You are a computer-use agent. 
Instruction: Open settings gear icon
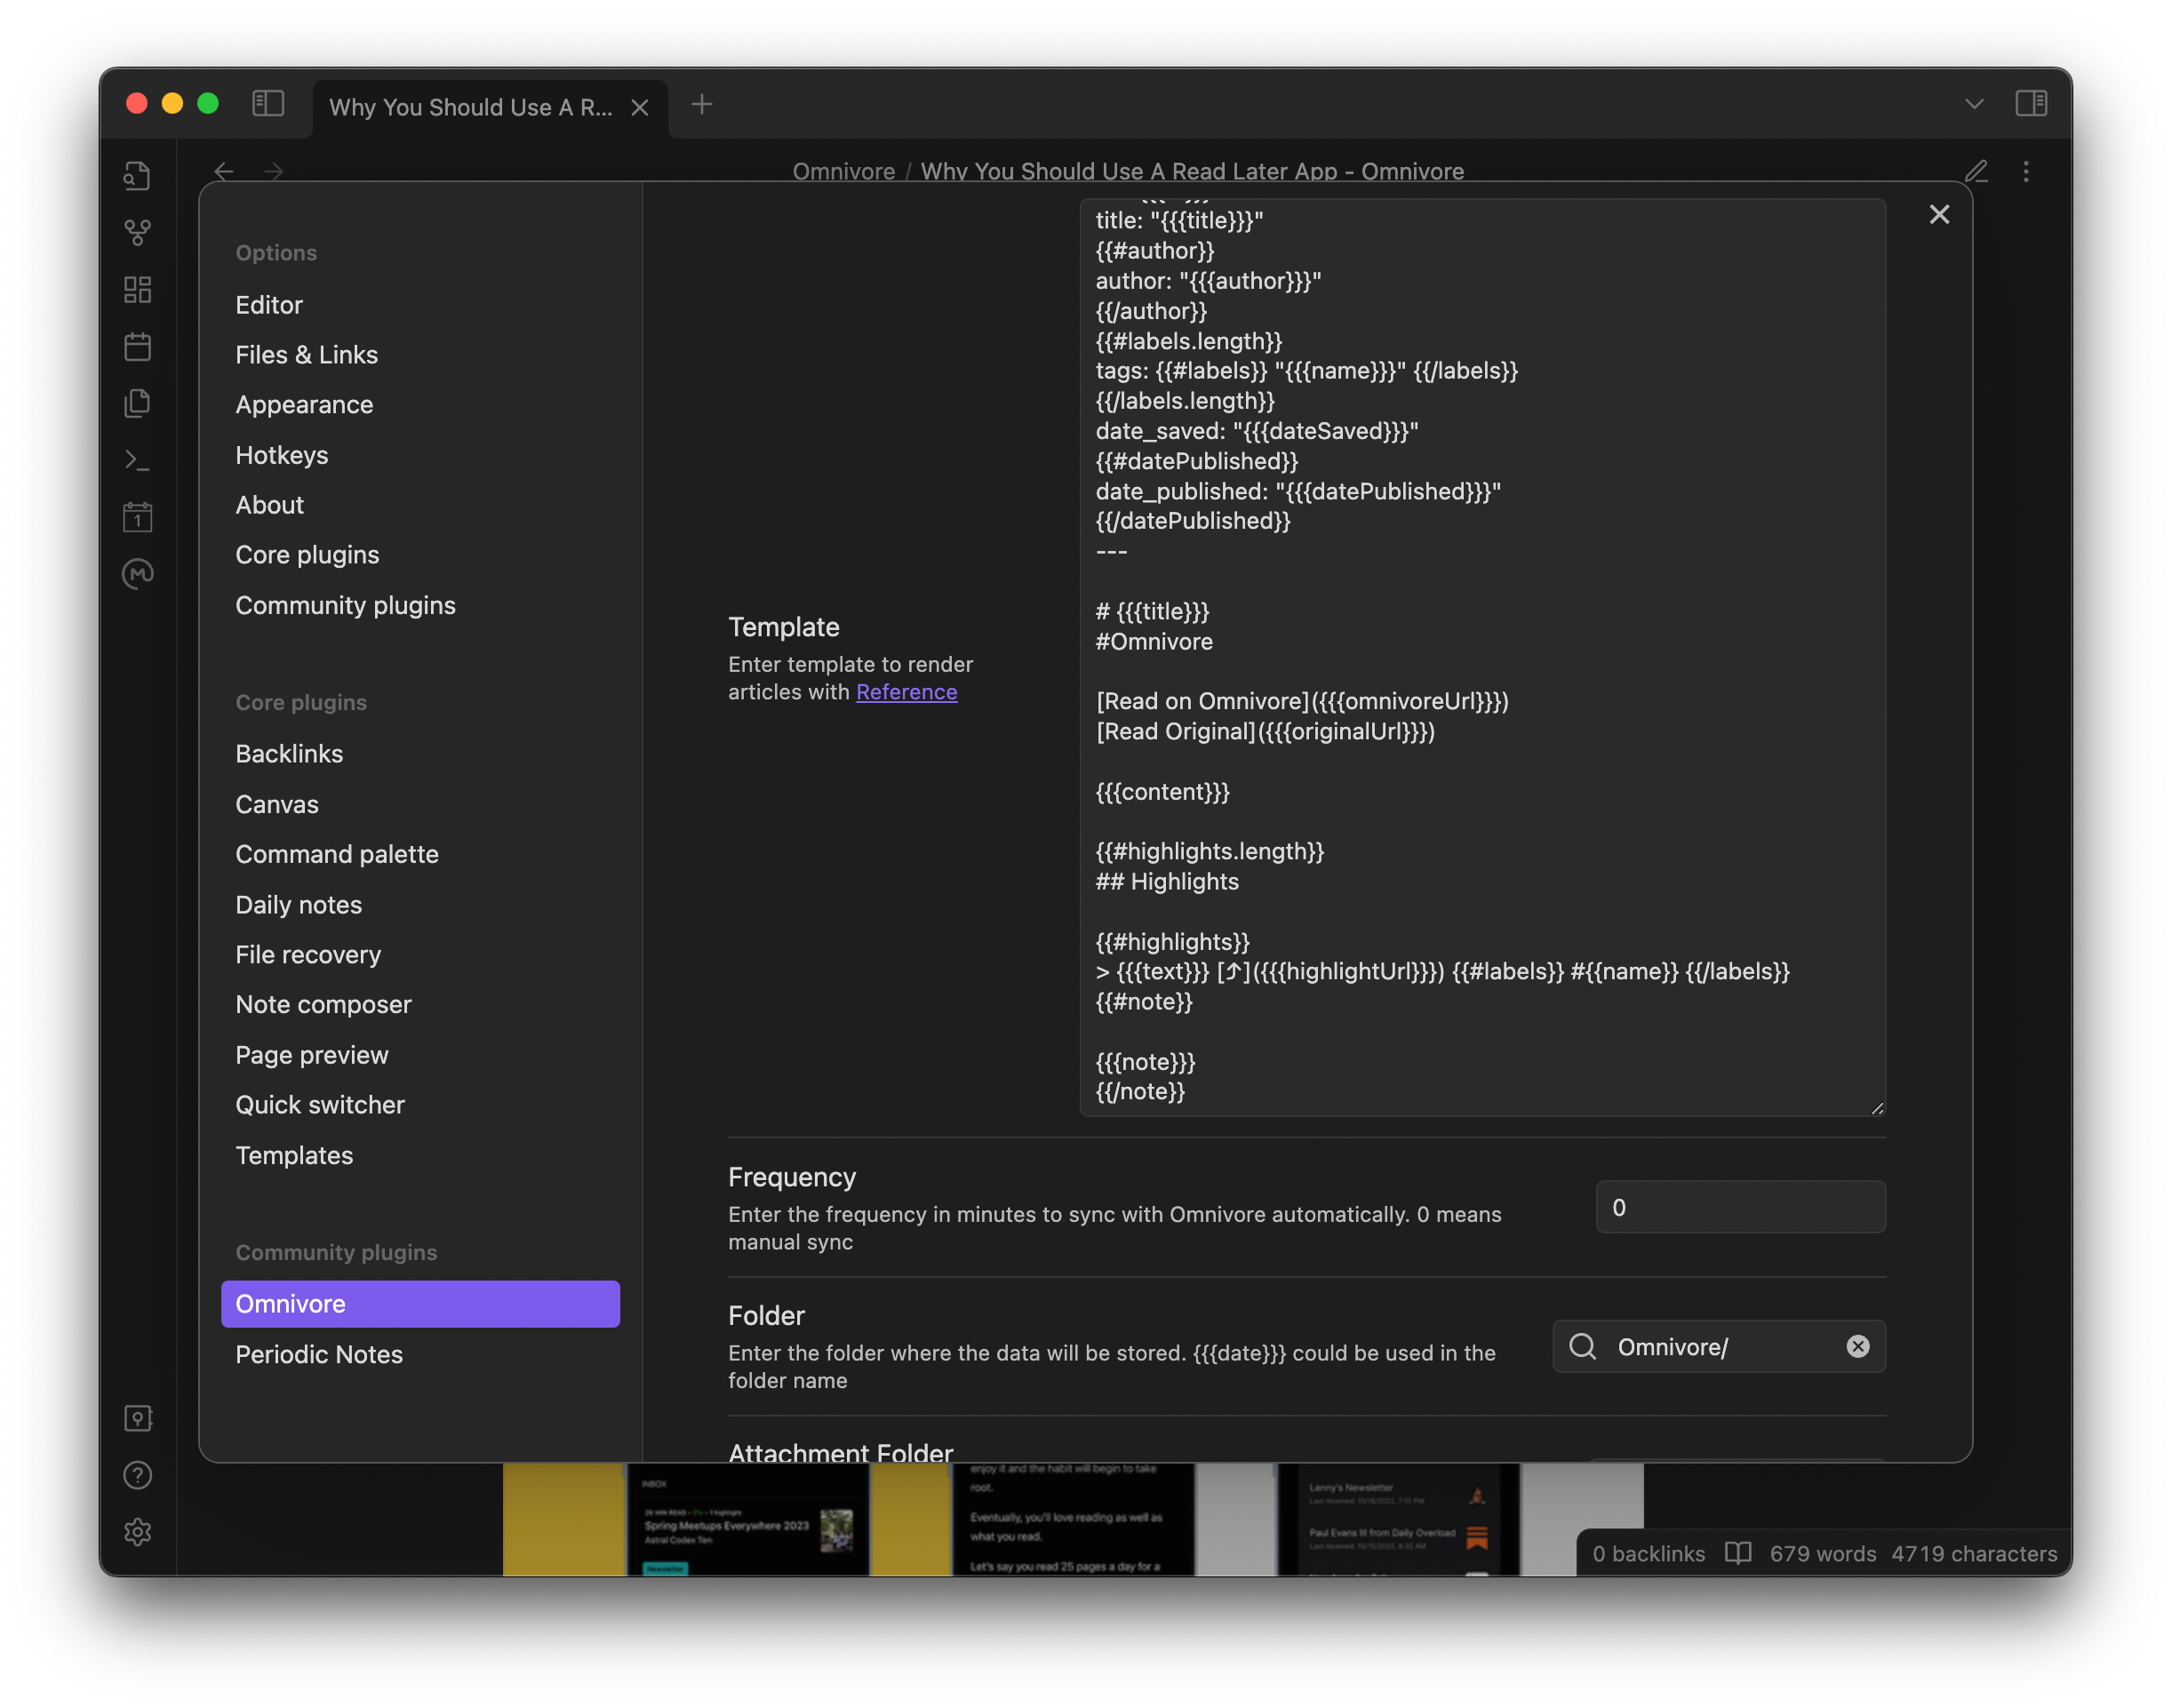click(x=137, y=1532)
